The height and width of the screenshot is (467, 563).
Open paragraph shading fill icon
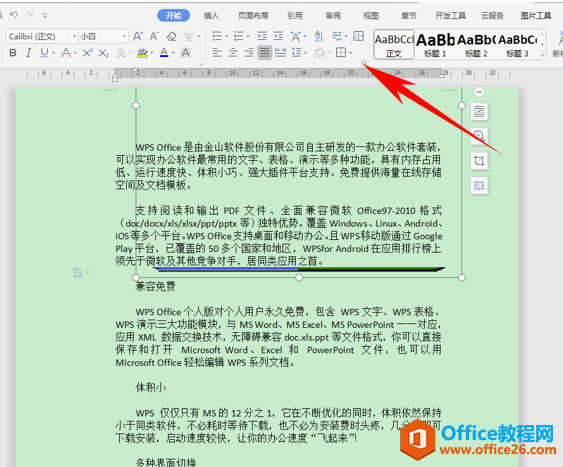319,53
